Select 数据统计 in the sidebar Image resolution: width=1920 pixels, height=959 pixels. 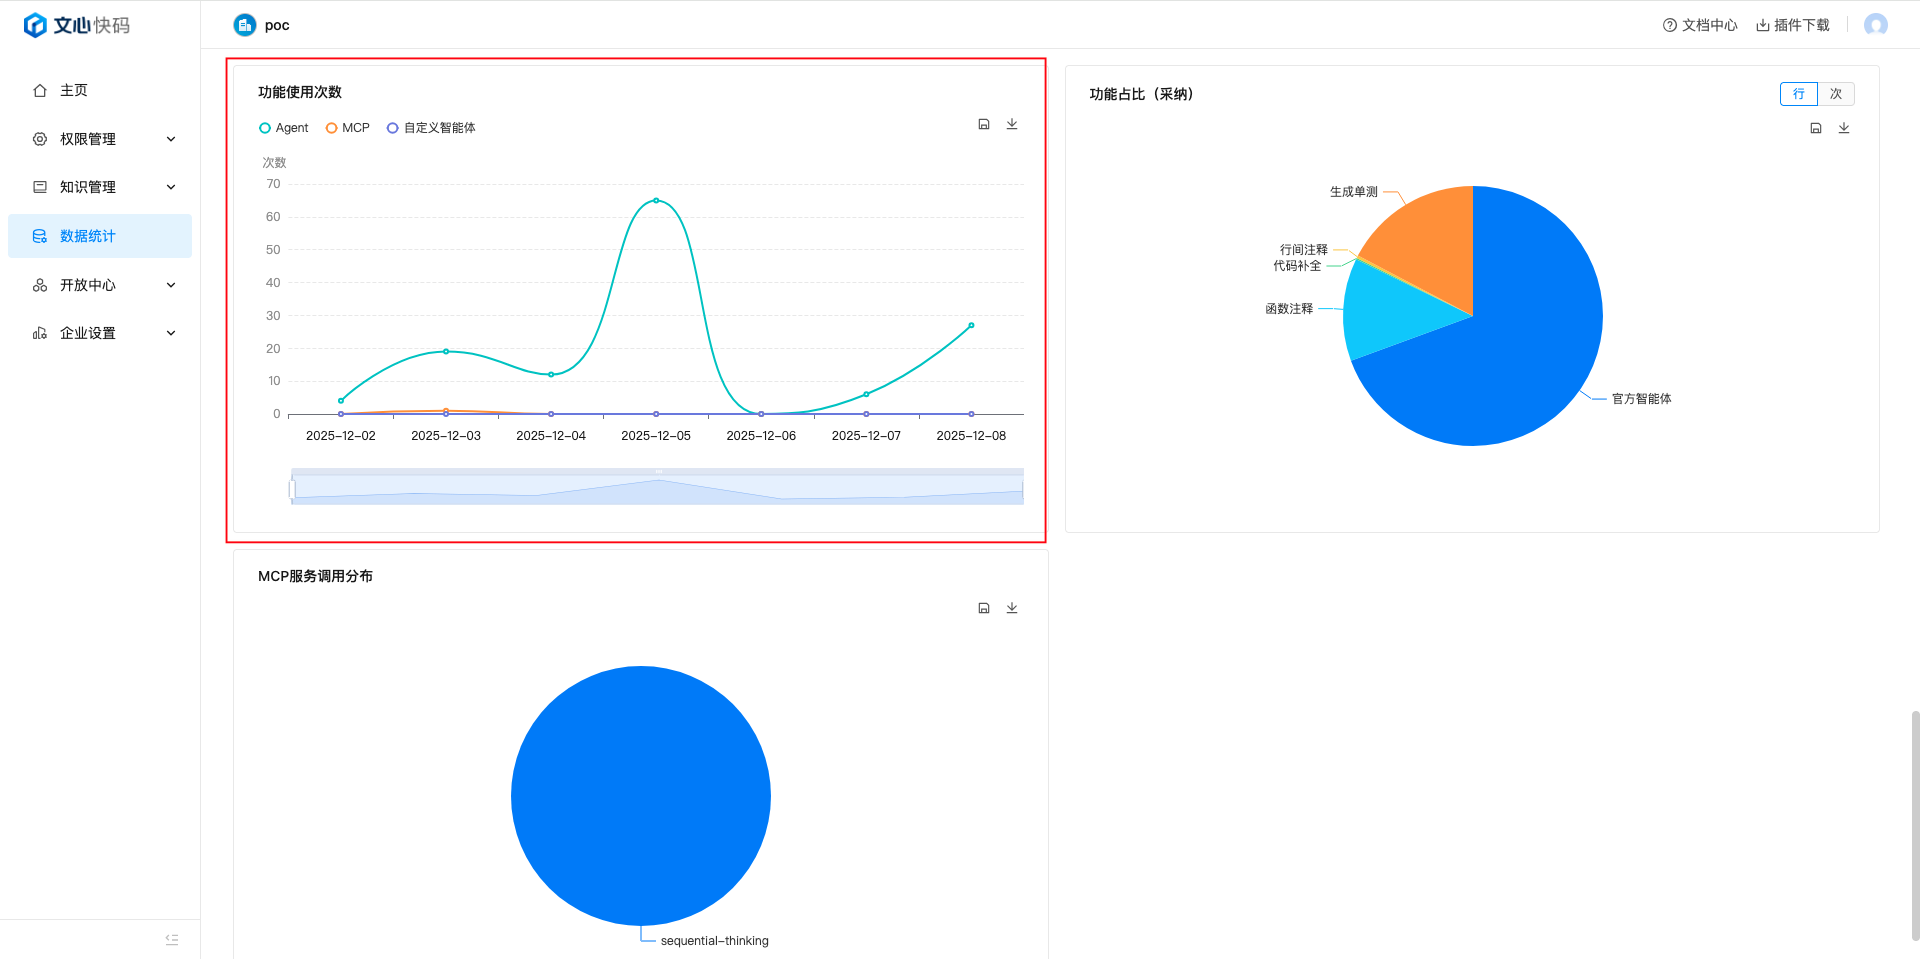pos(88,236)
